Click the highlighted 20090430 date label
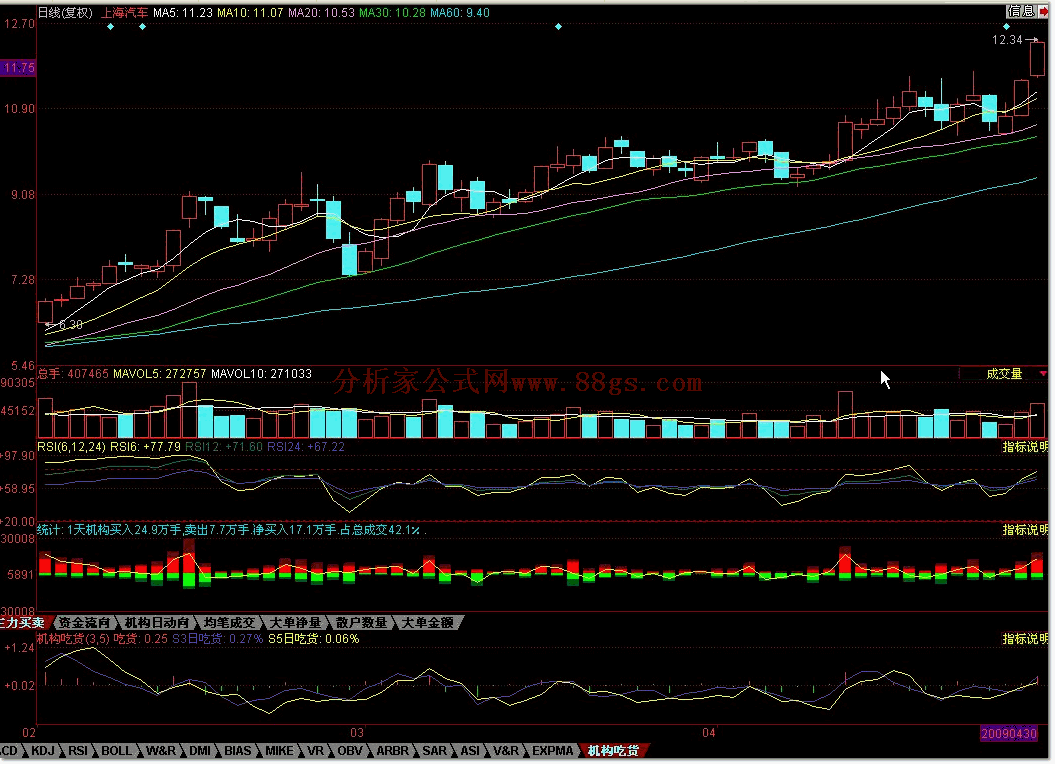This screenshot has width=1055, height=764. tap(1009, 734)
